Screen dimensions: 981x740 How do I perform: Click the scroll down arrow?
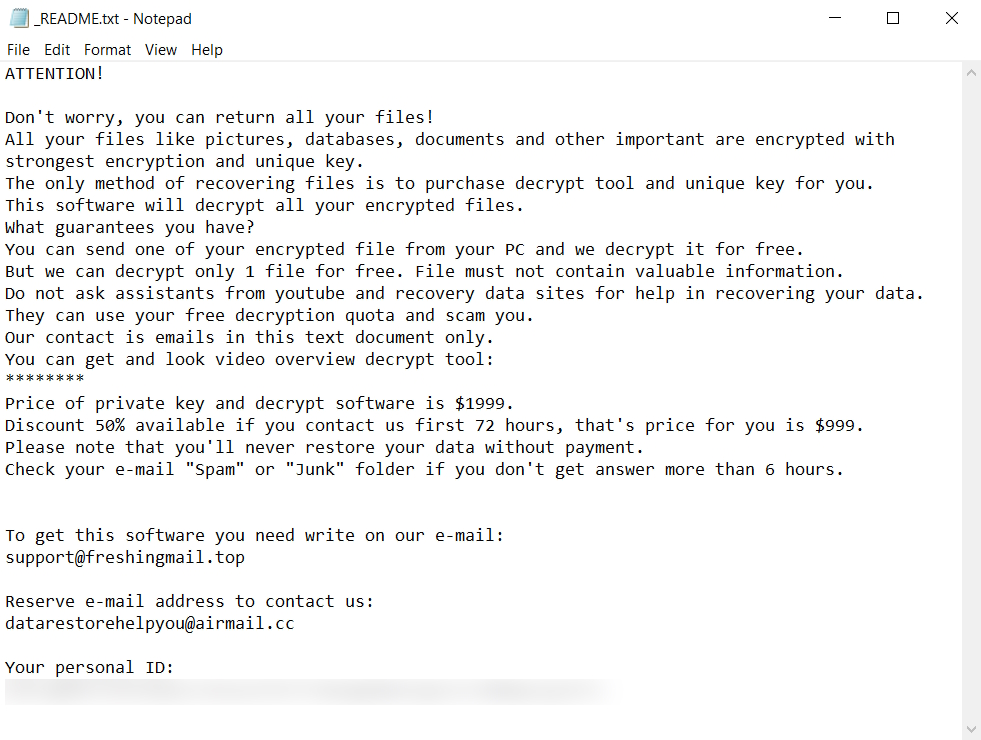click(971, 729)
